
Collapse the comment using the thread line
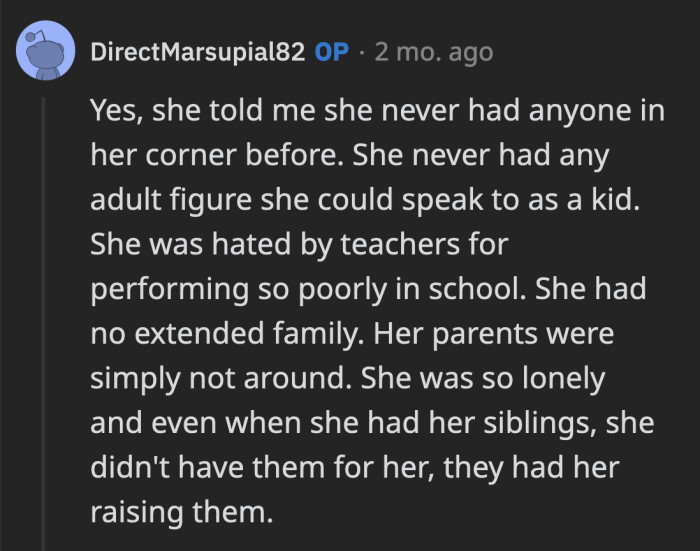pyautogui.click(x=44, y=300)
